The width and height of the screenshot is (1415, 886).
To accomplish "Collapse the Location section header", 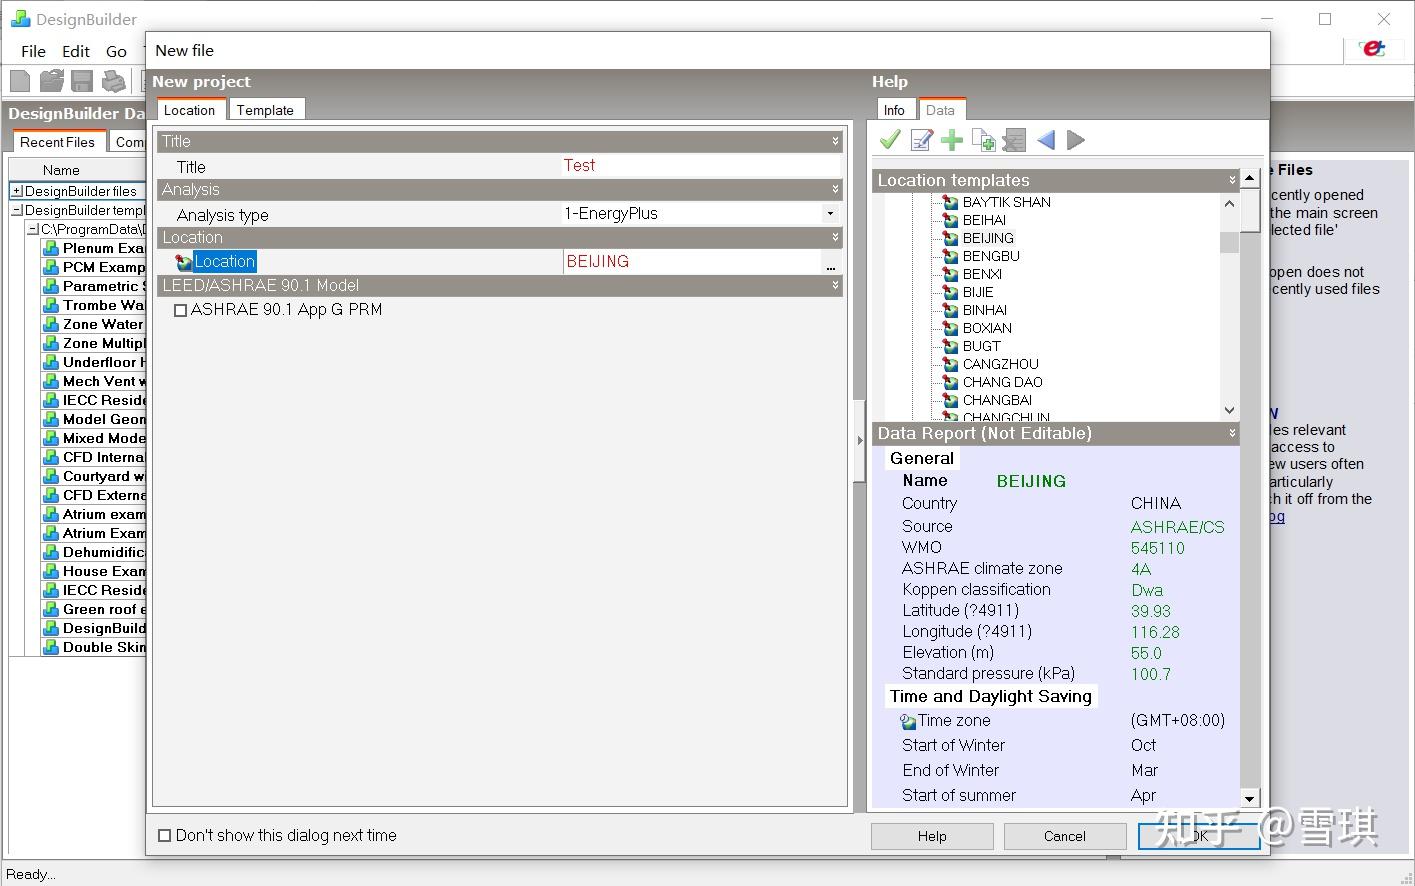I will point(835,237).
